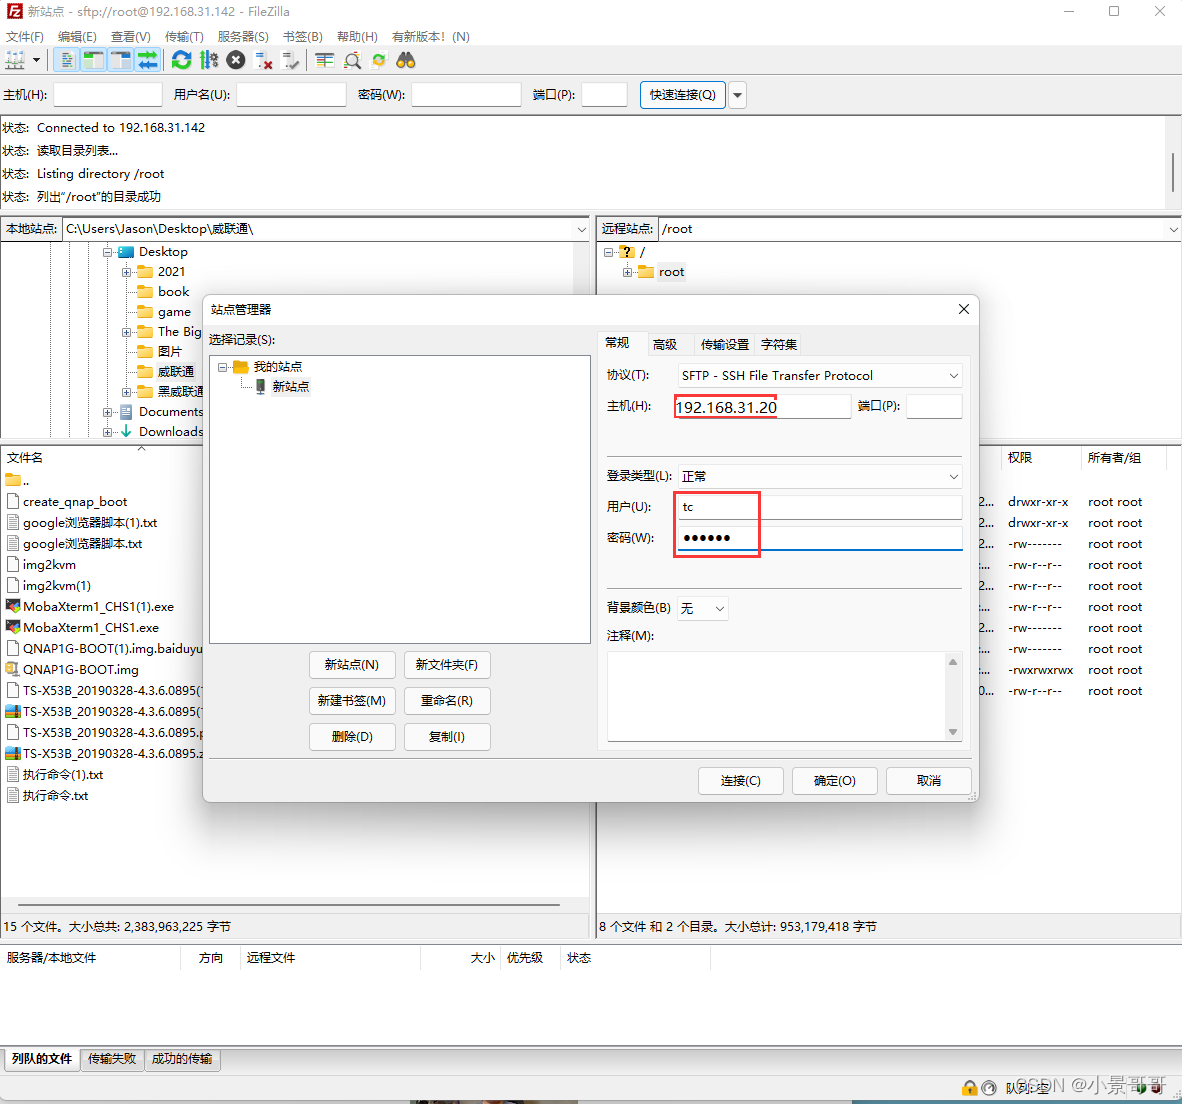Cancel the current operation

(236, 60)
